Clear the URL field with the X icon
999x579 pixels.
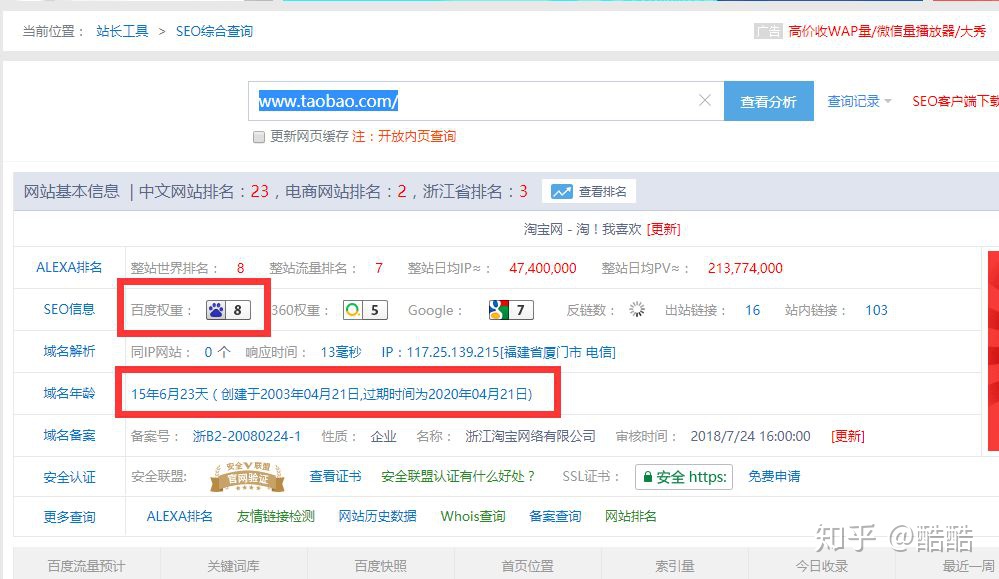tap(705, 100)
